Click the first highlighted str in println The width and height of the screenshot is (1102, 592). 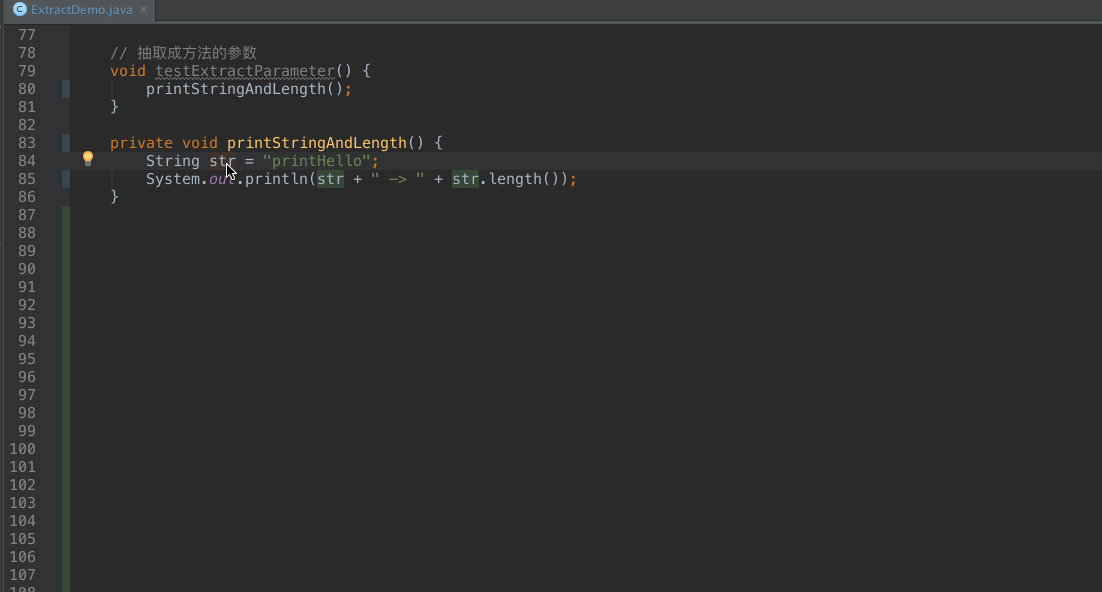coord(330,179)
